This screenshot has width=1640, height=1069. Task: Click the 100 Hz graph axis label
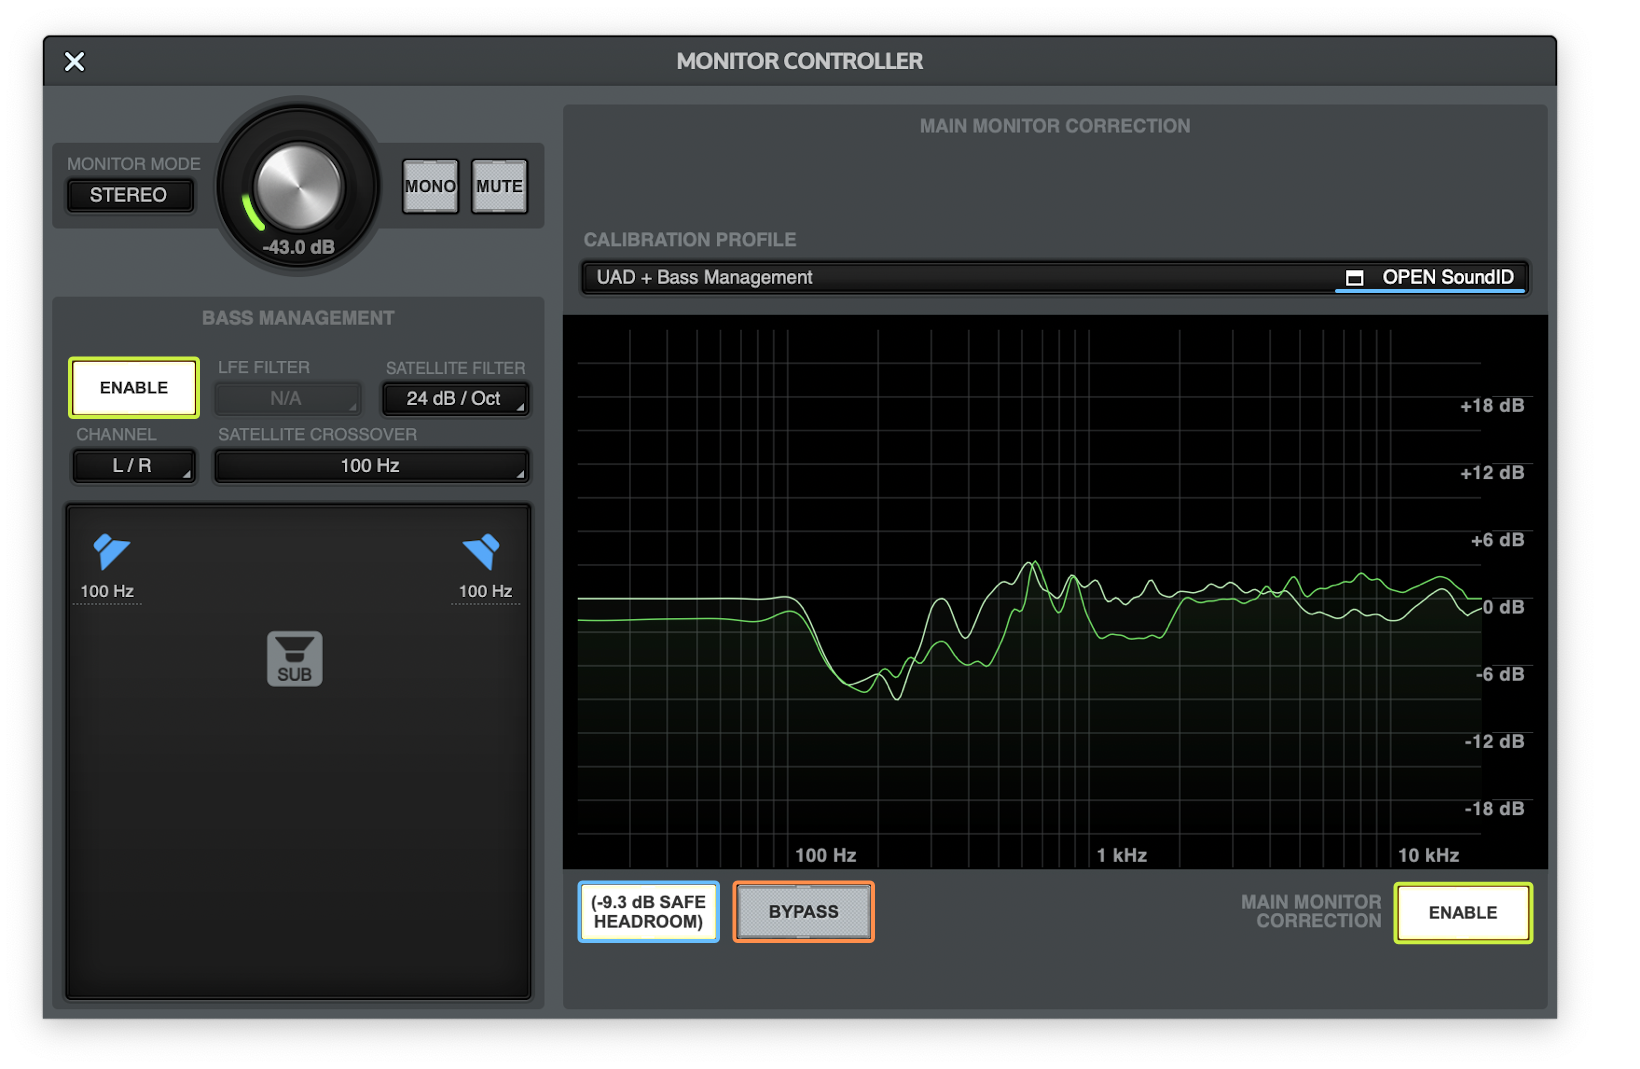825,856
